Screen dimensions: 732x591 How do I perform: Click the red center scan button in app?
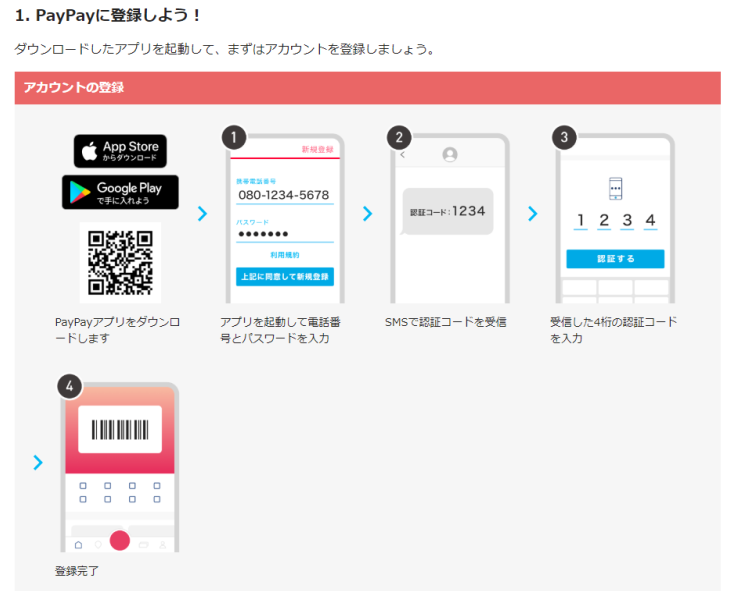pyautogui.click(x=120, y=541)
